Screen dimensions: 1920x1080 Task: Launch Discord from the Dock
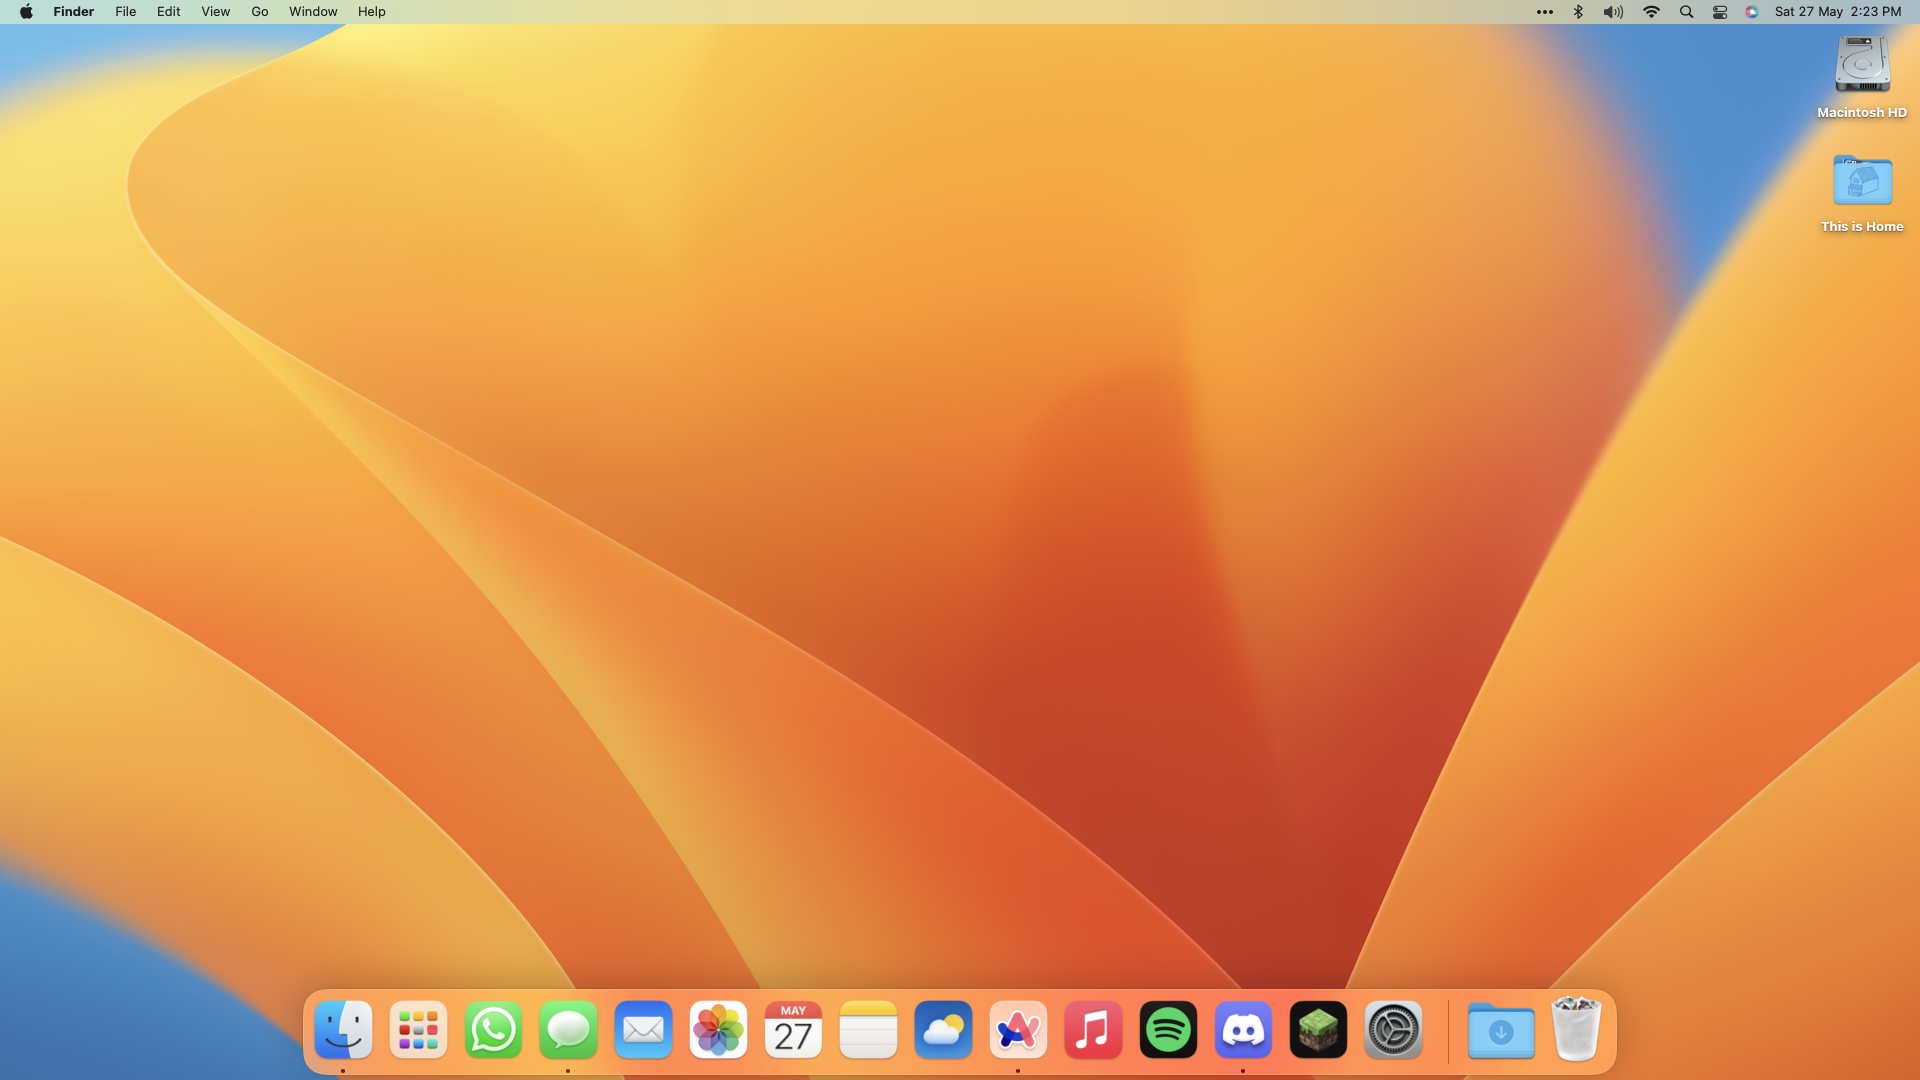[1243, 1029]
